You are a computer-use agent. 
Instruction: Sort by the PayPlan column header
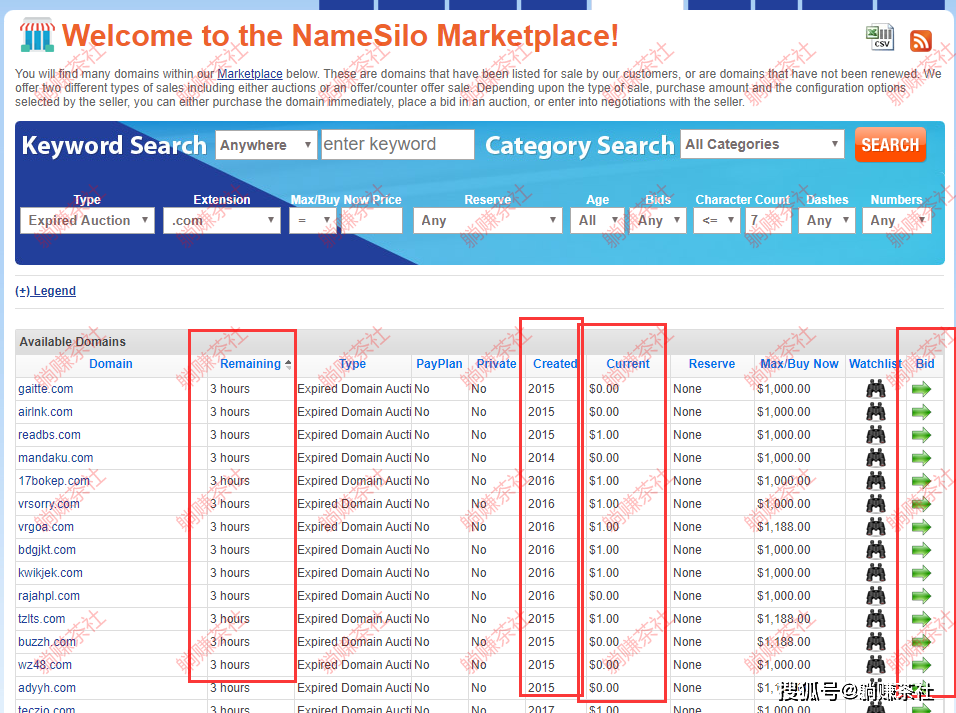[439, 364]
